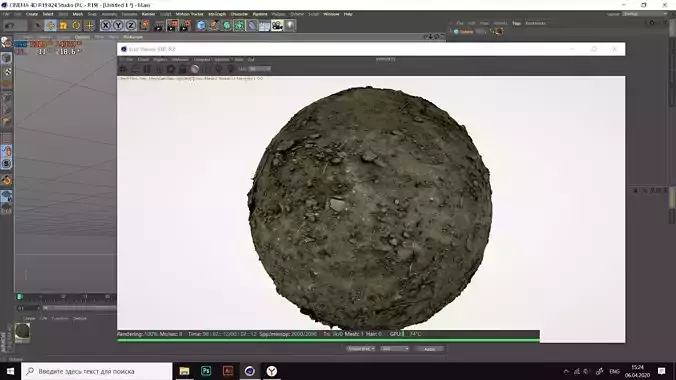Select the Live Selection arrow tool
The height and width of the screenshot is (380, 676).
point(38,25)
